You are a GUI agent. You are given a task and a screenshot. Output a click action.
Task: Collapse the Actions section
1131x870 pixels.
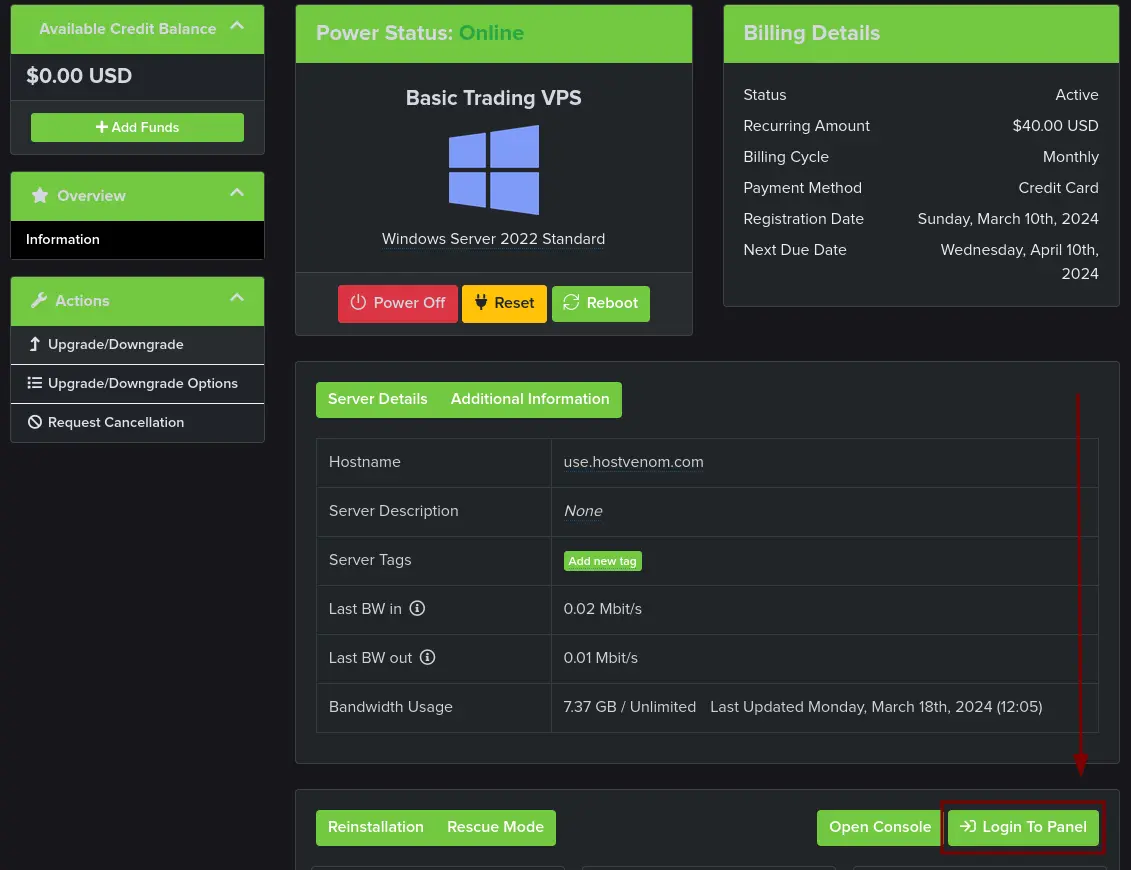click(237, 300)
